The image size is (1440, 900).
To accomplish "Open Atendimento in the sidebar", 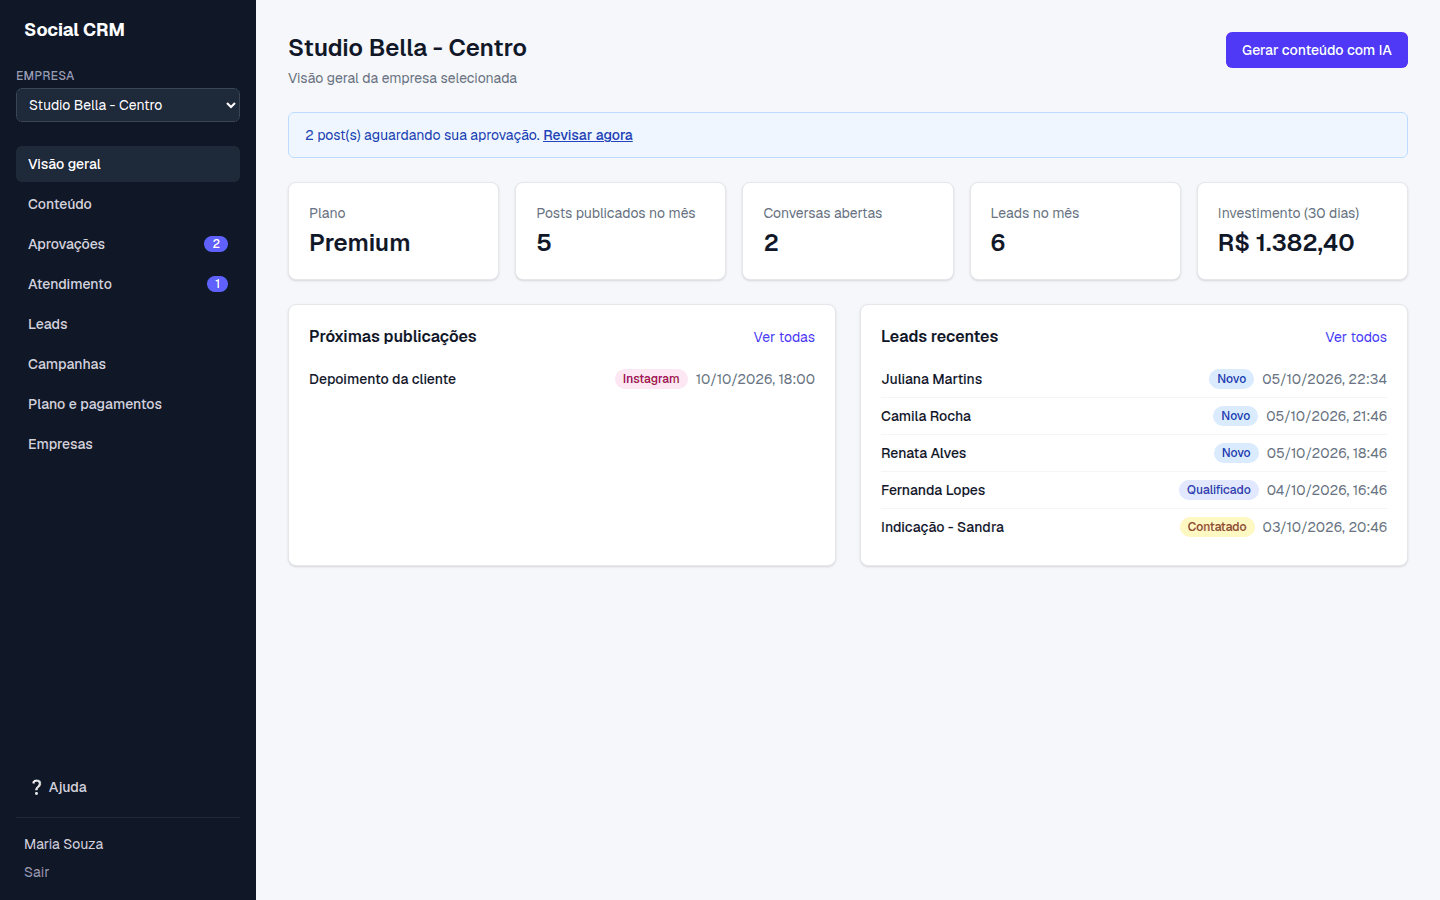I will point(128,284).
